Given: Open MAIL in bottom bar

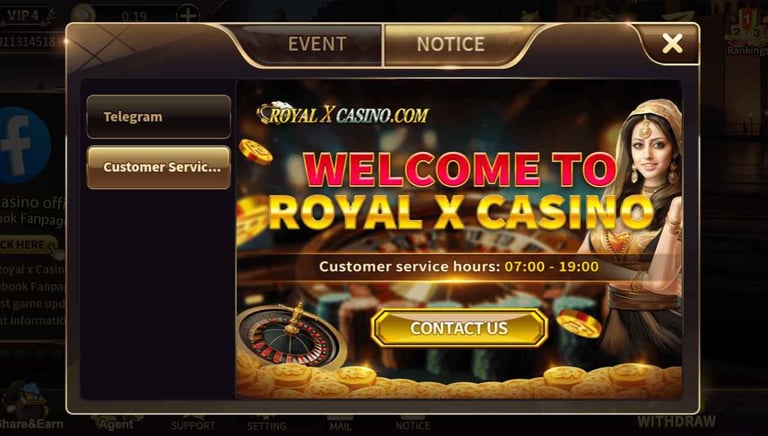Looking at the screenshot, I should pyautogui.click(x=340, y=425).
